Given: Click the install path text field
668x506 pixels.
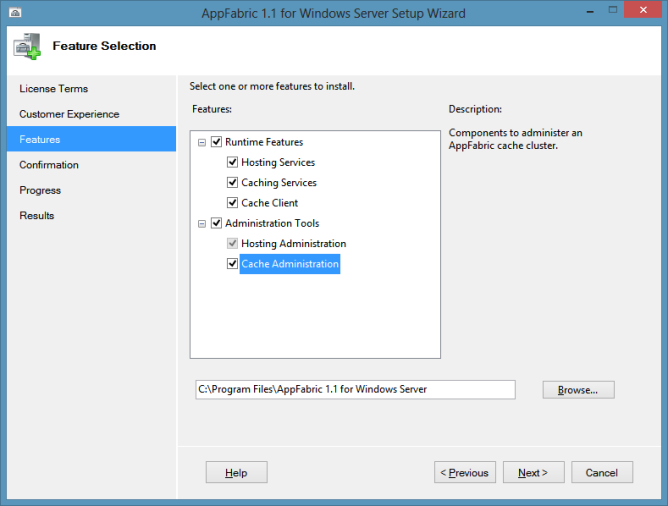Looking at the screenshot, I should pyautogui.click(x=355, y=389).
